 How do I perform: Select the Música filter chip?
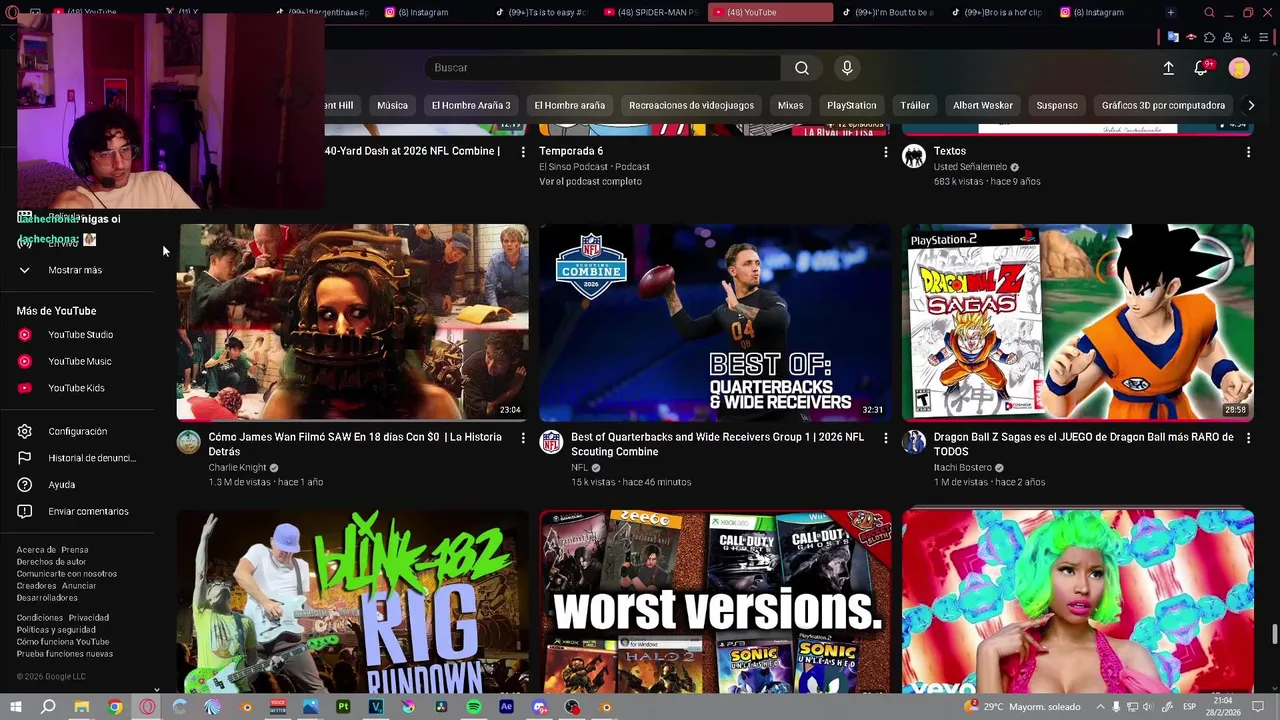[392, 105]
